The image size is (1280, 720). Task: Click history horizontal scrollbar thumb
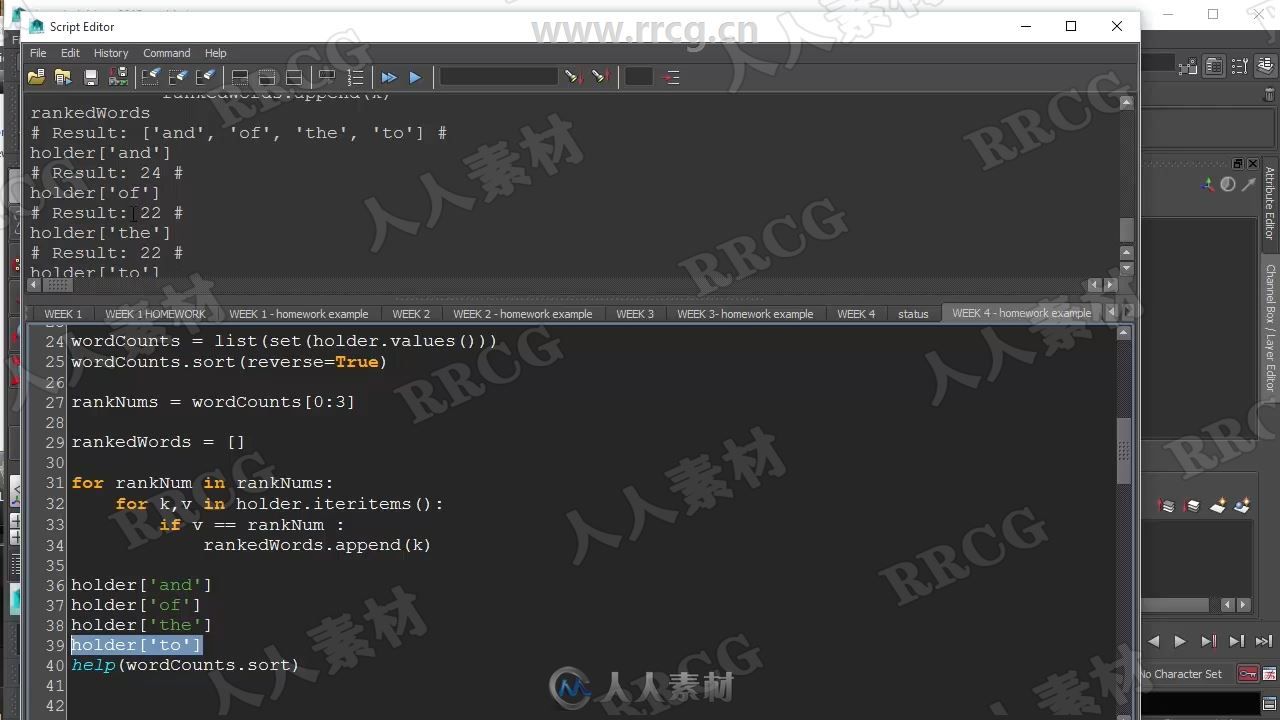pos(59,285)
